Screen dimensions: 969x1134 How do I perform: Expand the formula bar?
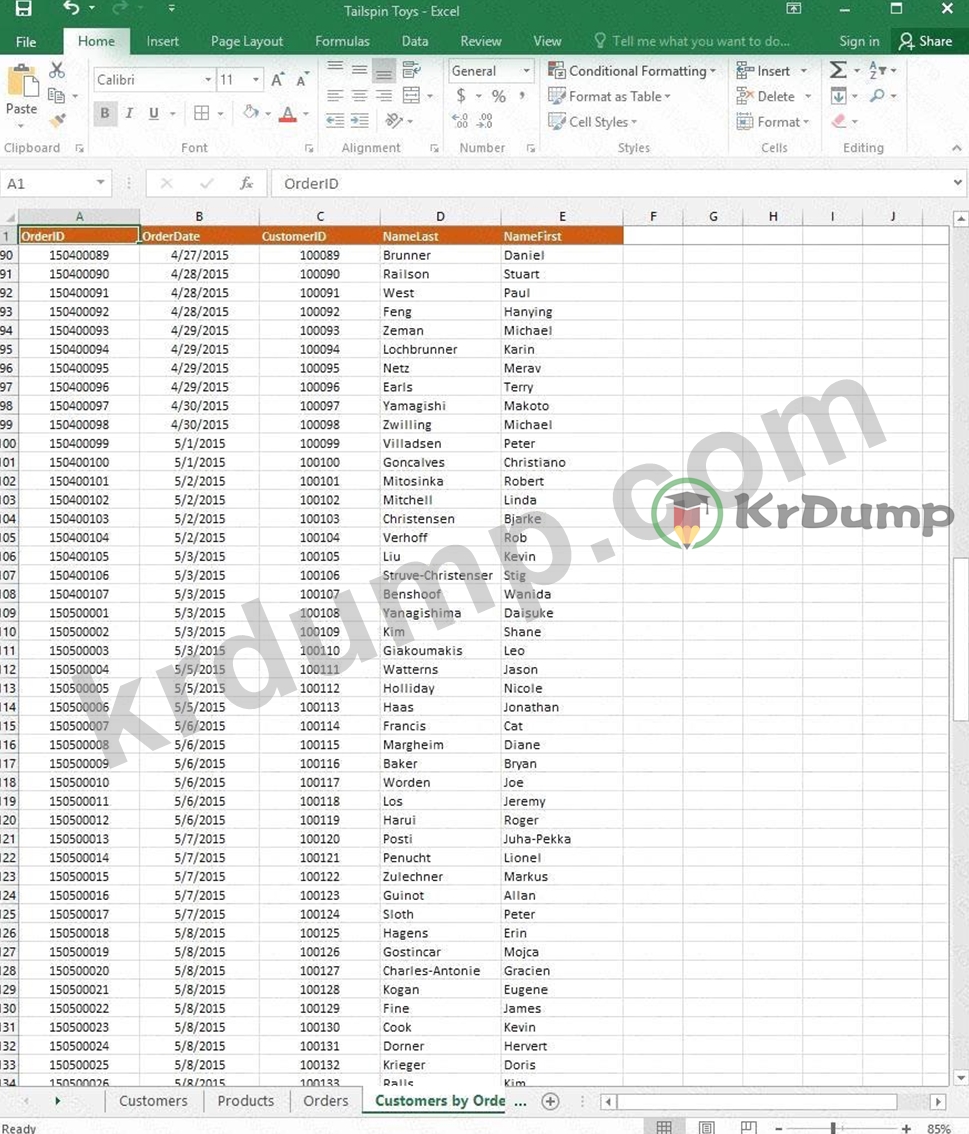click(x=957, y=183)
